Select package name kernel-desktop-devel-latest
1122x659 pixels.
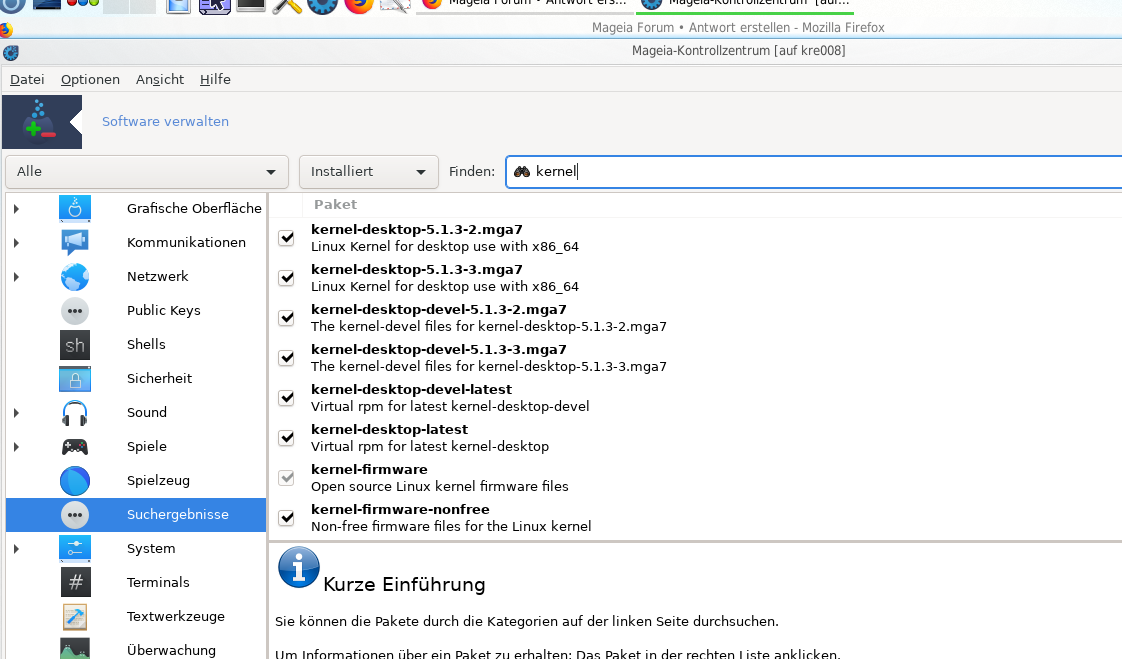click(x=411, y=390)
